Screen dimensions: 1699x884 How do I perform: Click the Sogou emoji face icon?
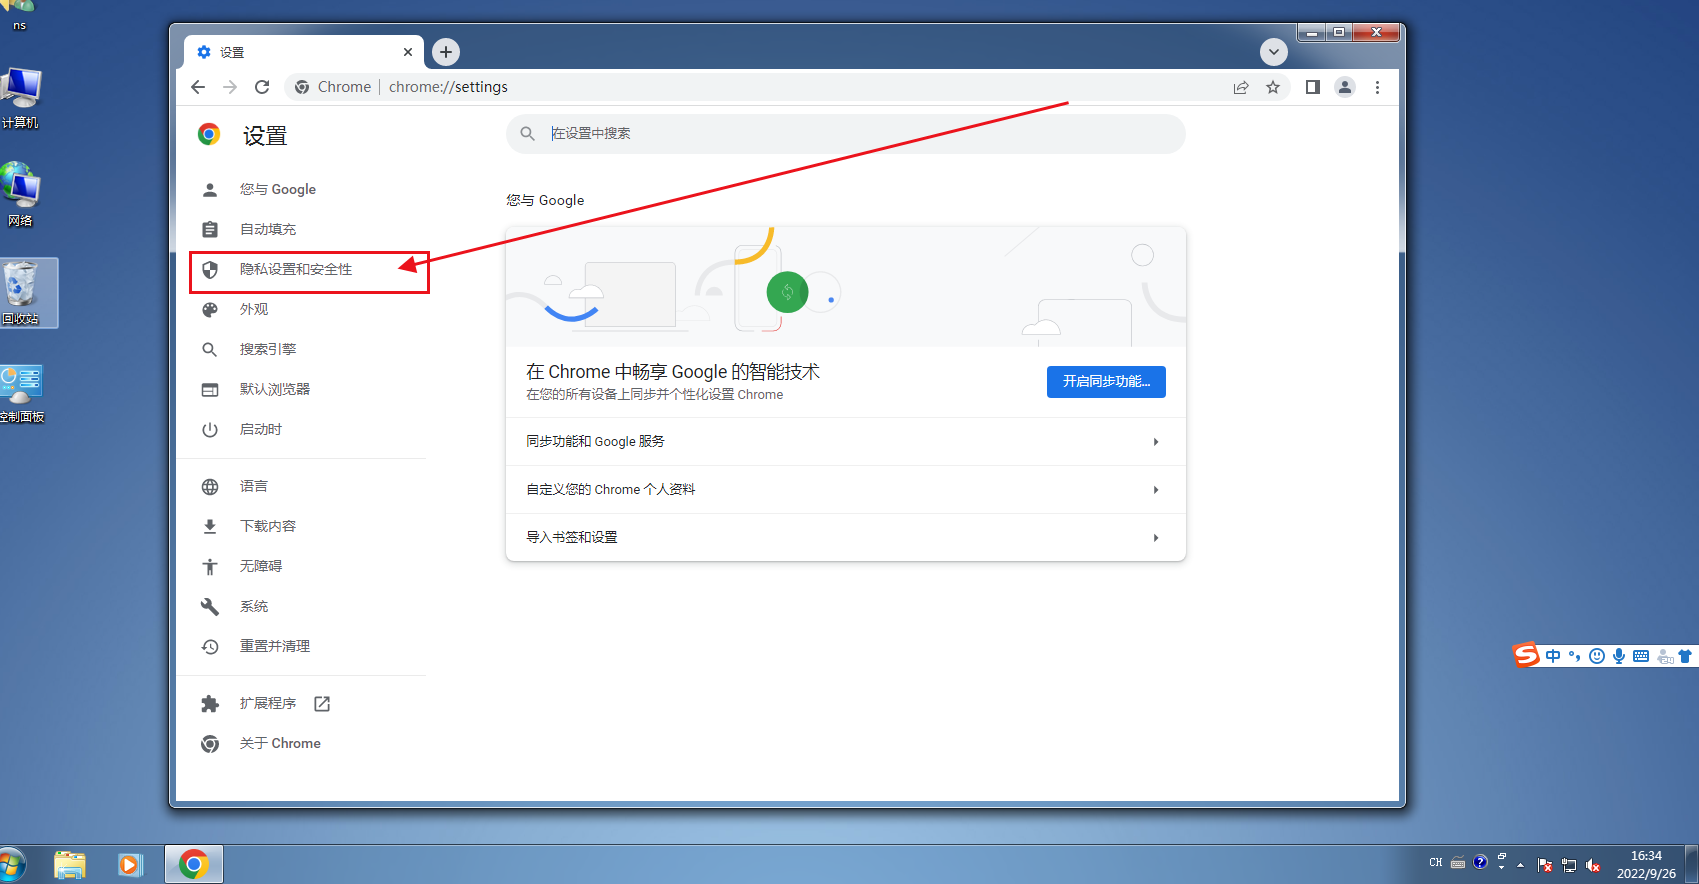tap(1597, 656)
